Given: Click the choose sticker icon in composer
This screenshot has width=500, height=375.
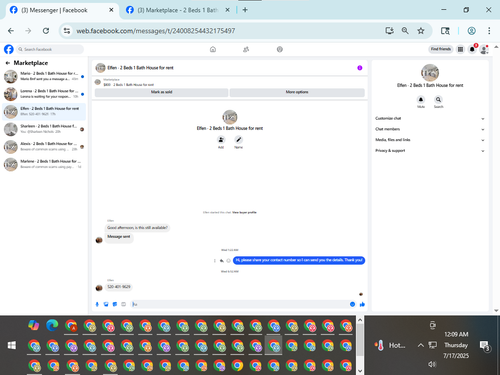Looking at the screenshot, I should pyautogui.click(x=115, y=304).
